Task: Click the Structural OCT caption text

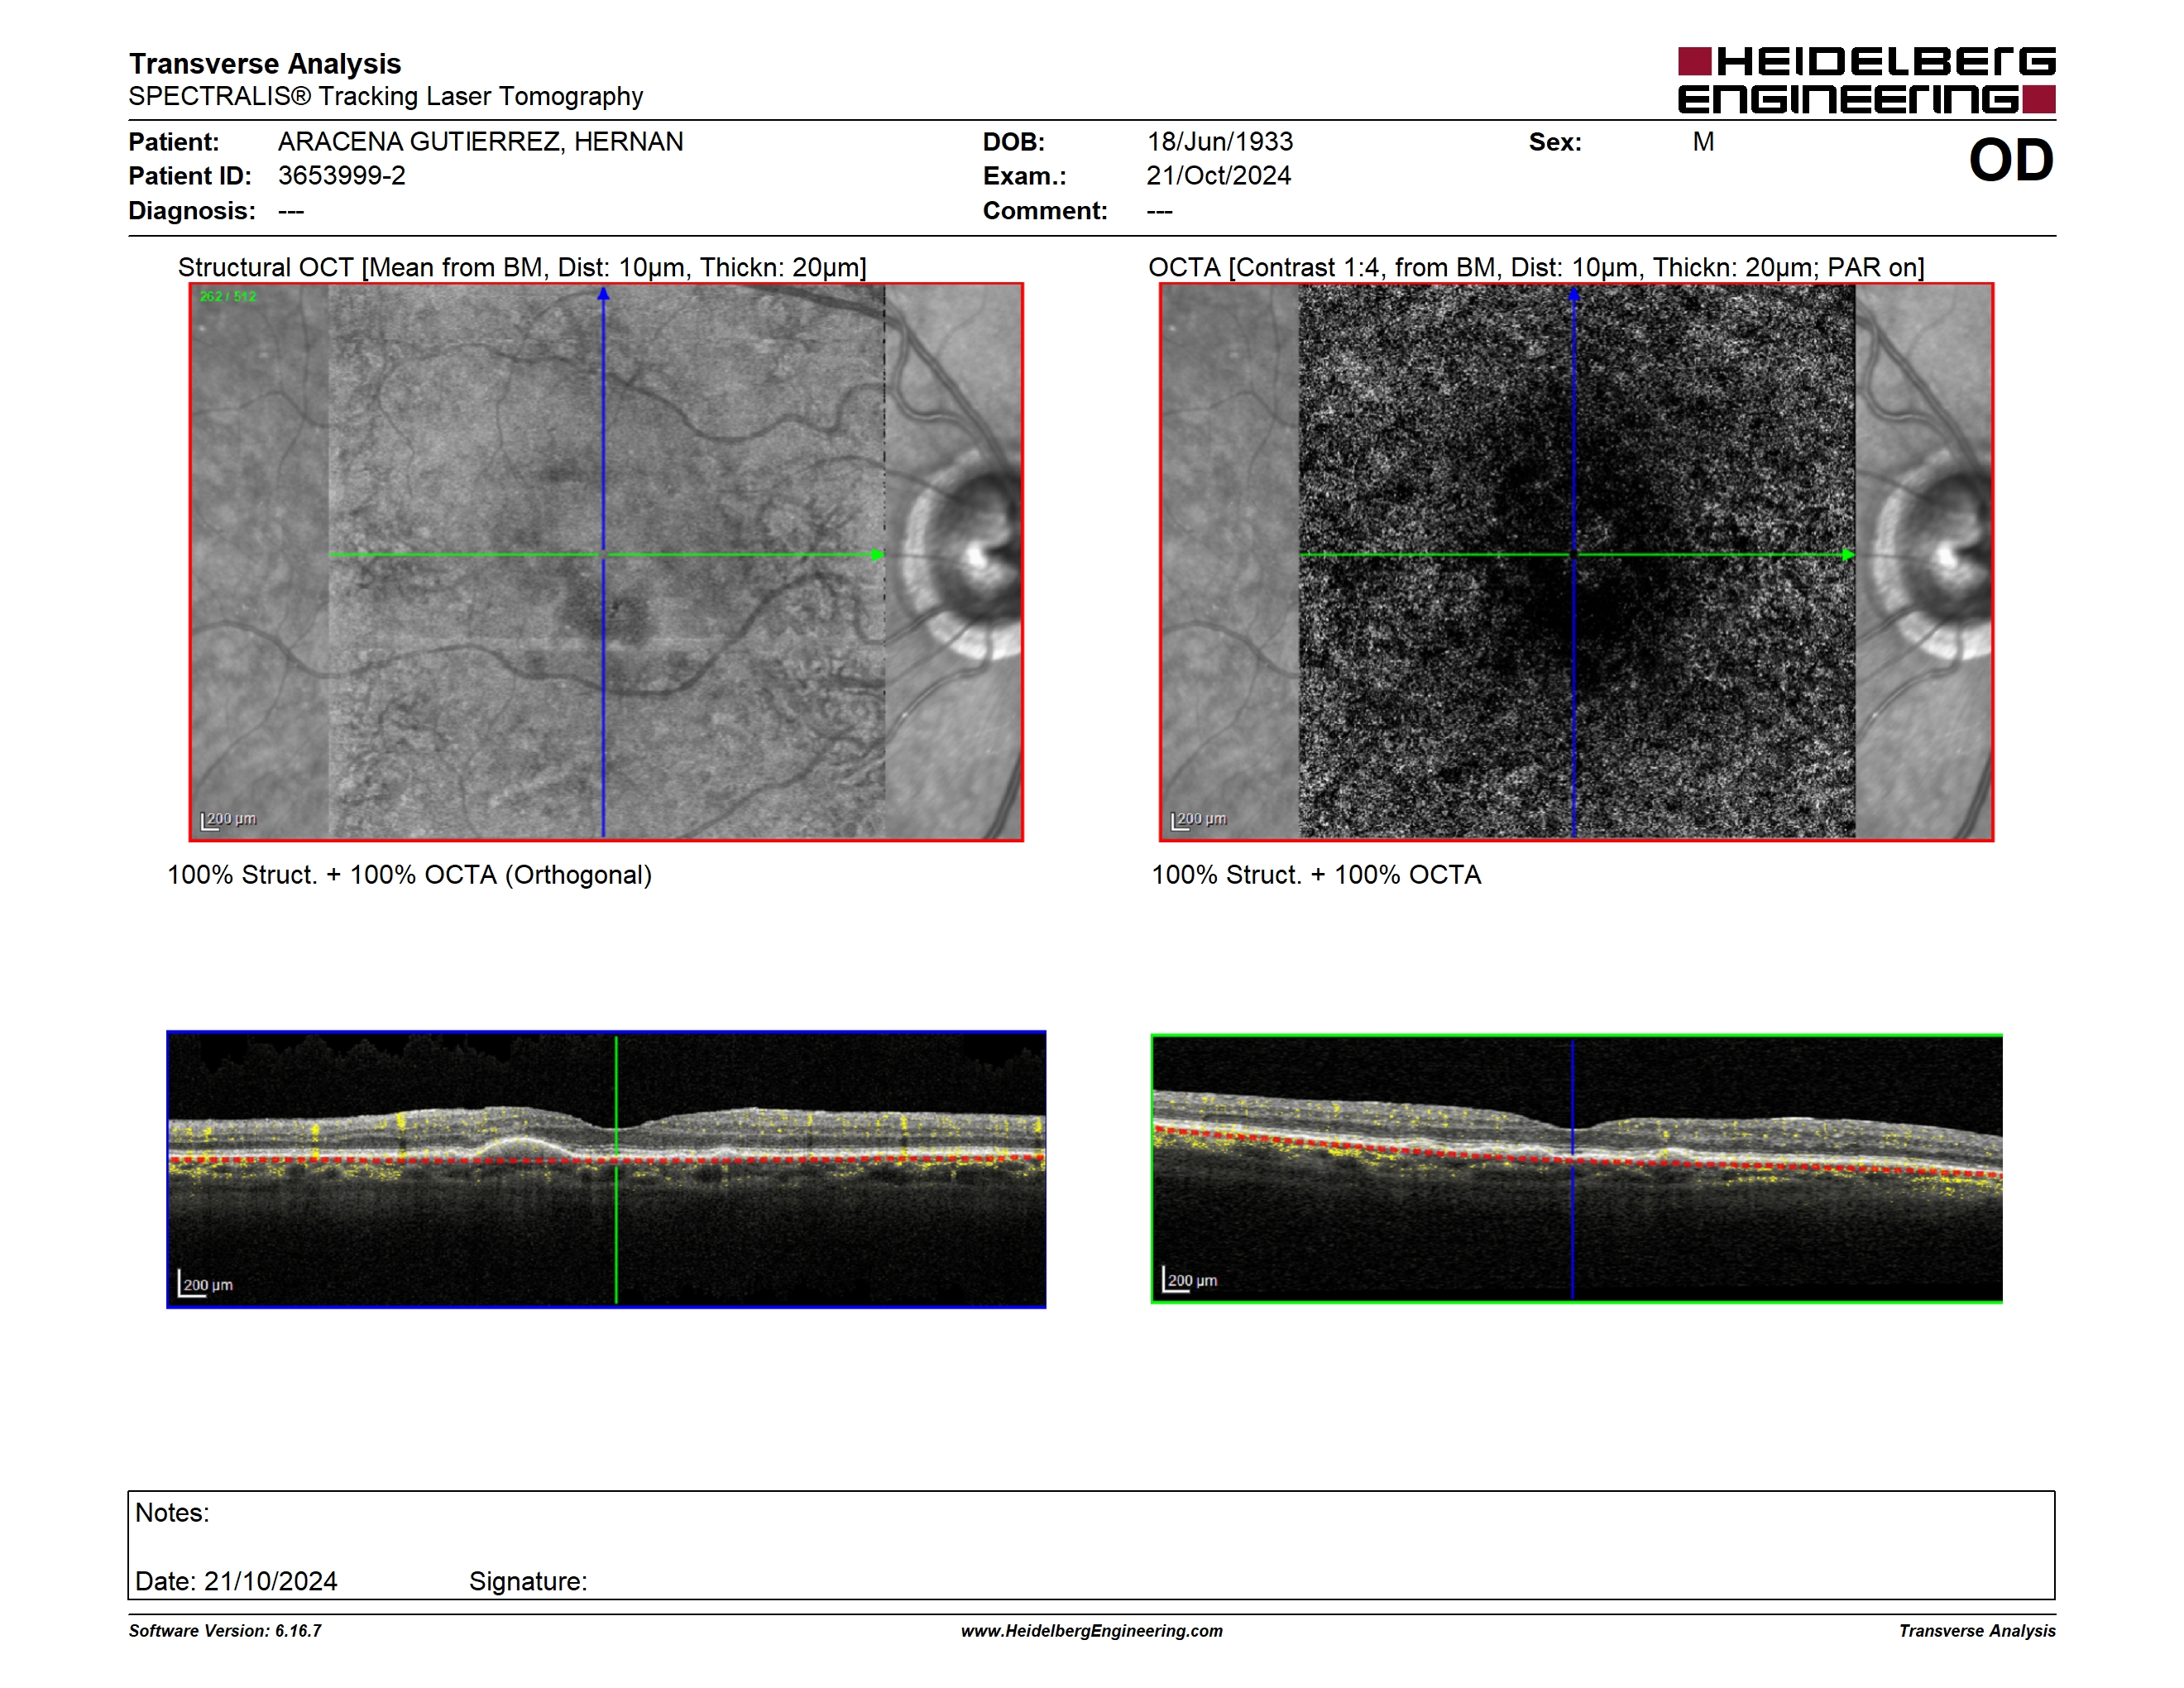Action: point(522,268)
